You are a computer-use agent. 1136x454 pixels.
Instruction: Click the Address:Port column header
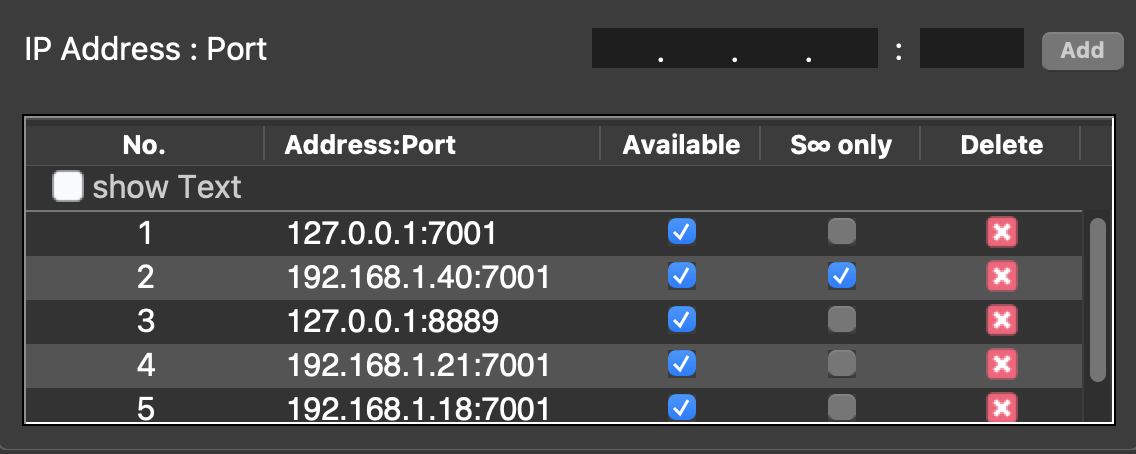click(370, 145)
